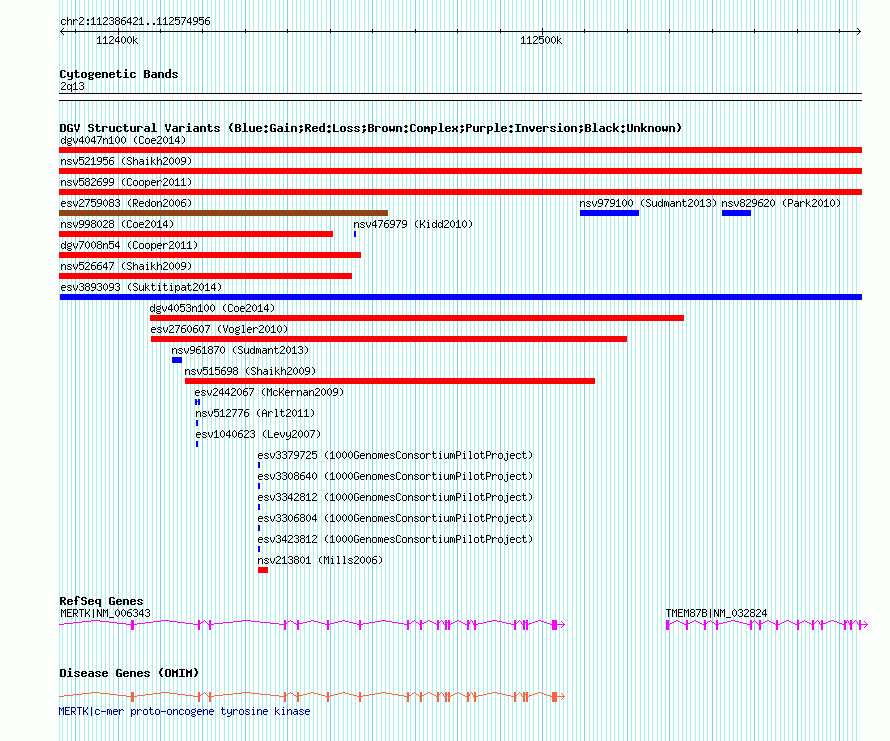890x741 pixels.
Task: Select the blue nsv829620 gain bar
Action: 736,213
